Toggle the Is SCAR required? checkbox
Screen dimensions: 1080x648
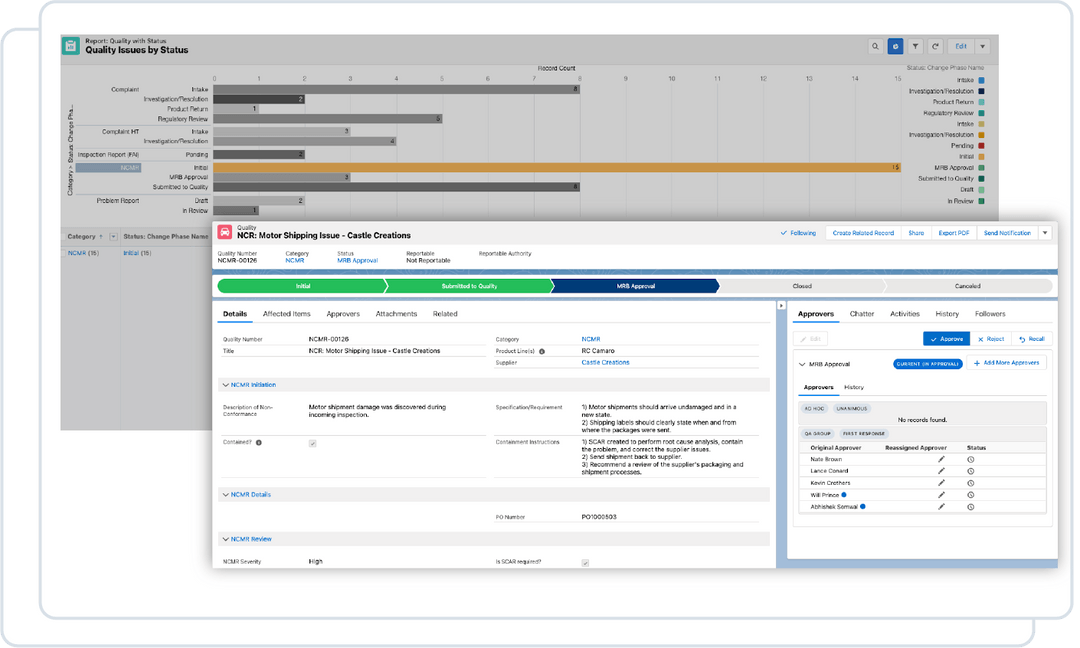click(x=584, y=562)
